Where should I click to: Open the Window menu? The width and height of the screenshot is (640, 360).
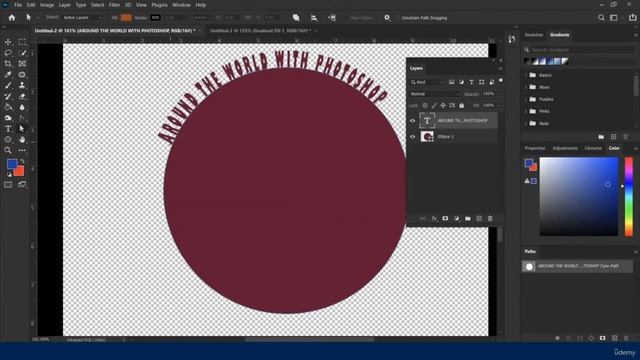pyautogui.click(x=181, y=5)
